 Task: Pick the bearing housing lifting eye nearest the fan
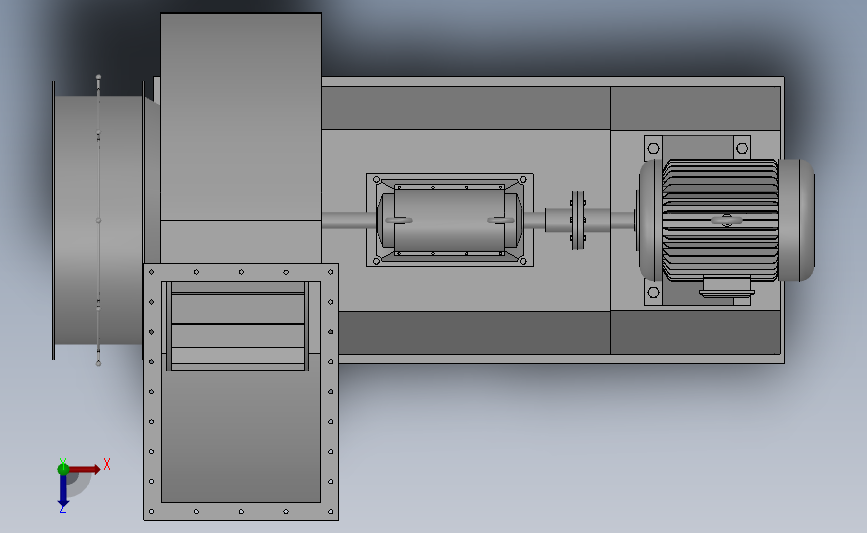399,220
